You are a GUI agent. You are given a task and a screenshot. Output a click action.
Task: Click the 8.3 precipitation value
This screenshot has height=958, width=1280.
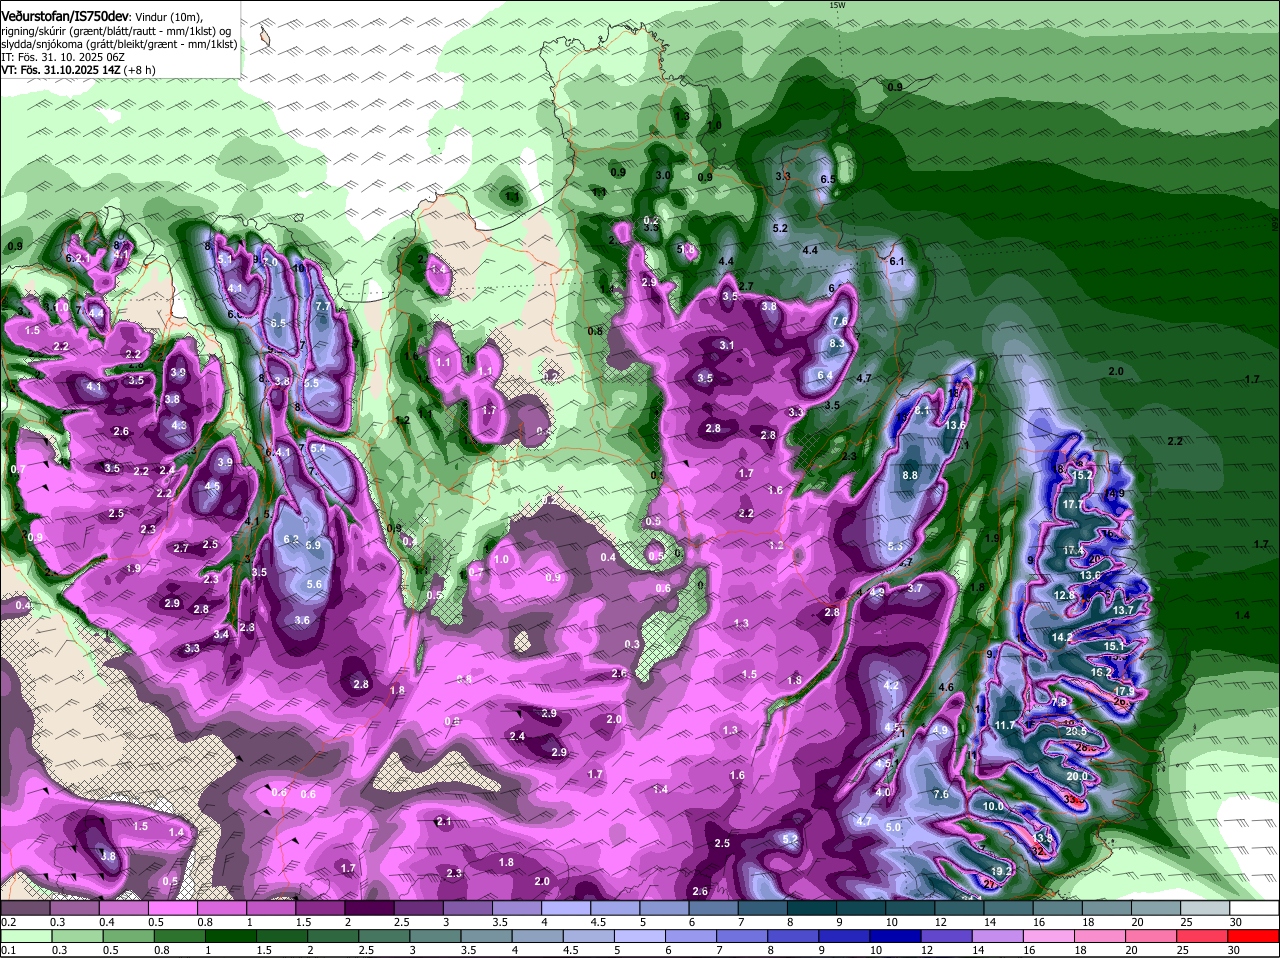click(838, 343)
